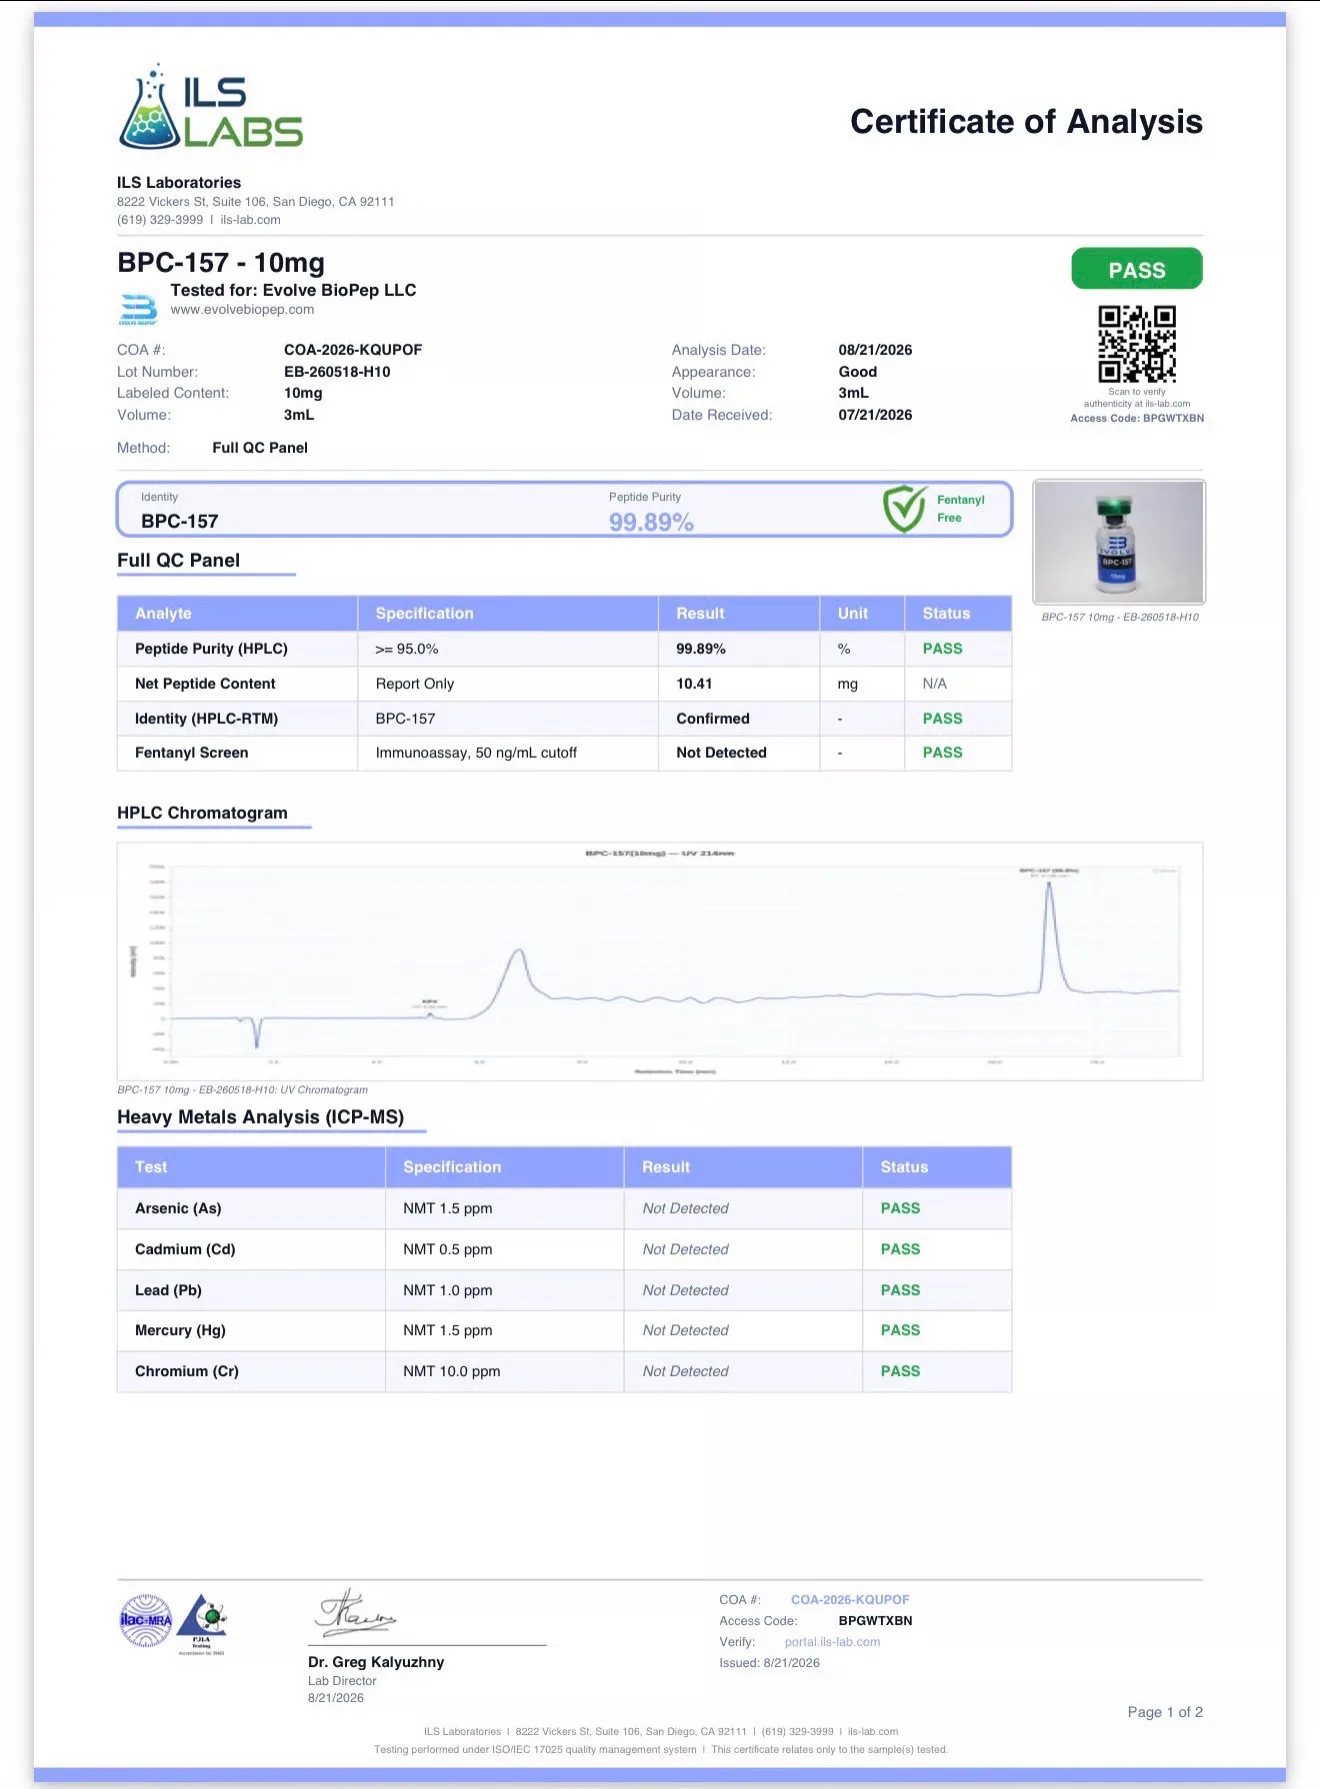
Task: Open the portal.ils-lab.com verify link
Action: 832,1642
